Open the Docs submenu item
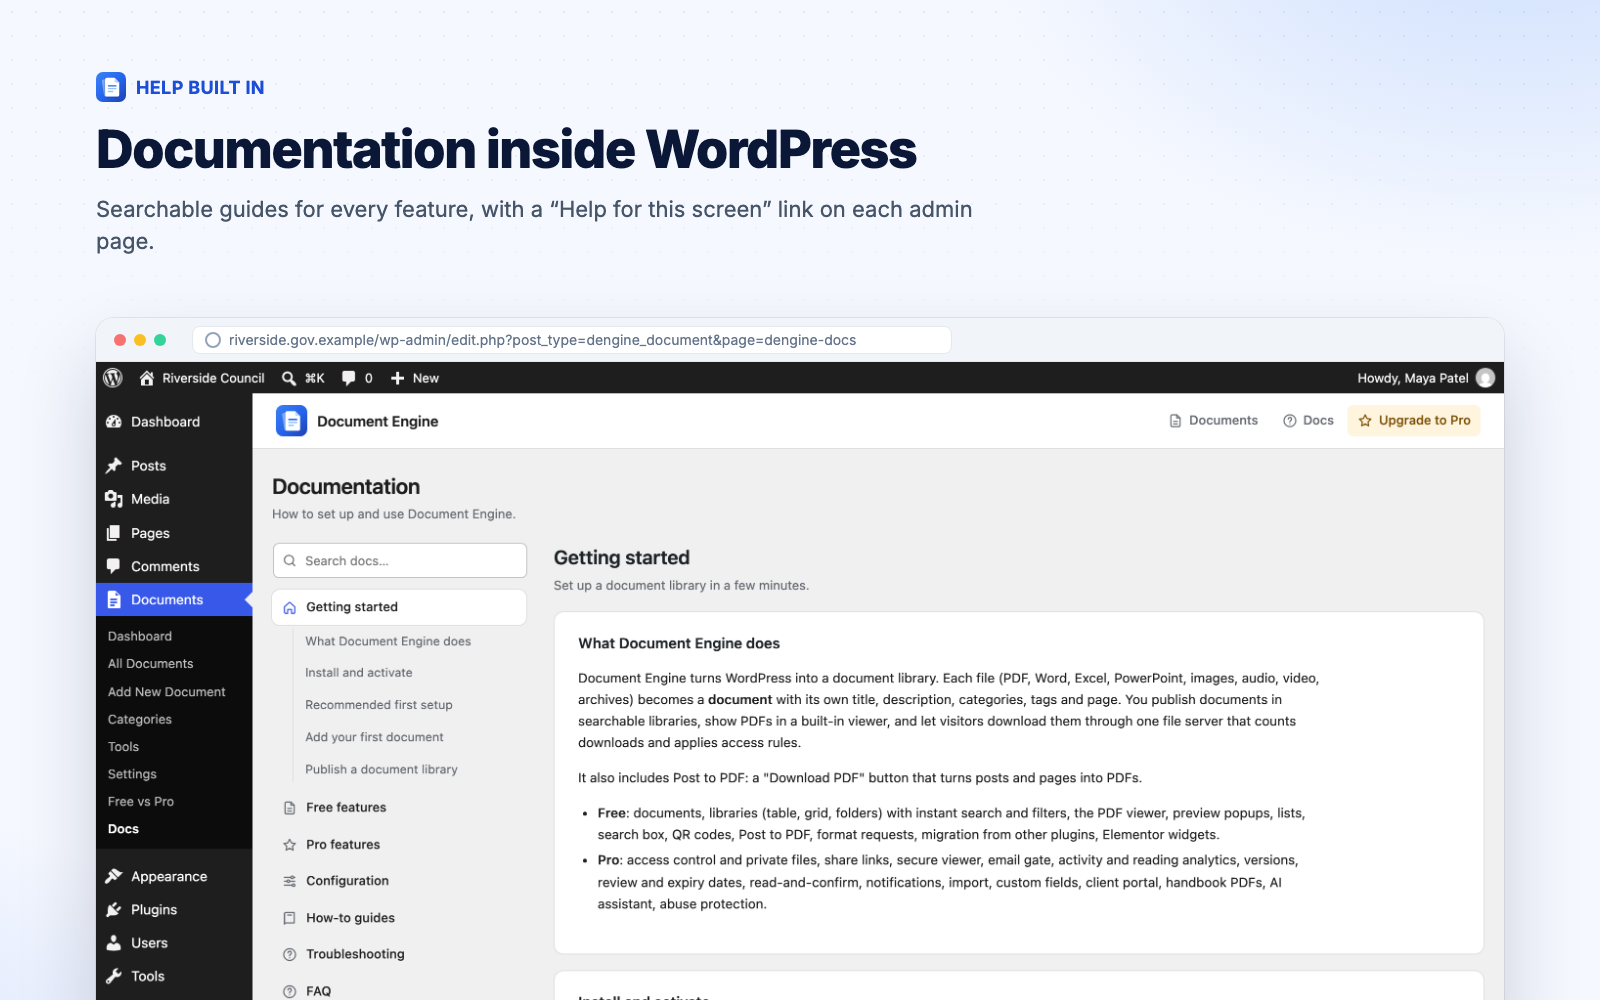The height and width of the screenshot is (1000, 1600). click(x=124, y=829)
